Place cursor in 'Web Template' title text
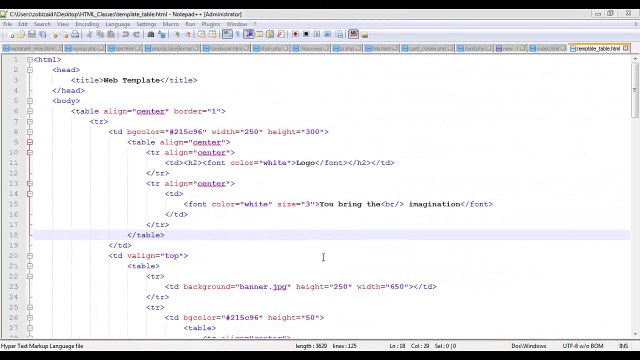This screenshot has width=640, height=360. pyautogui.click(x=131, y=80)
